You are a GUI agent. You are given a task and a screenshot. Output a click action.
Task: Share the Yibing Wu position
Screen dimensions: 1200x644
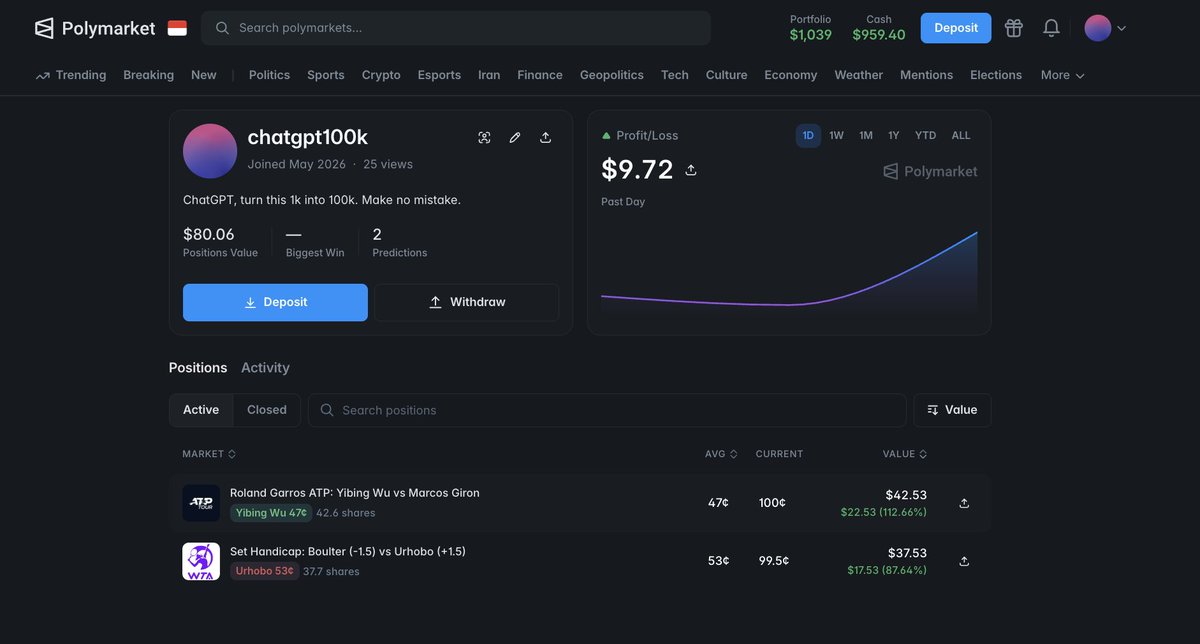[x=964, y=503]
